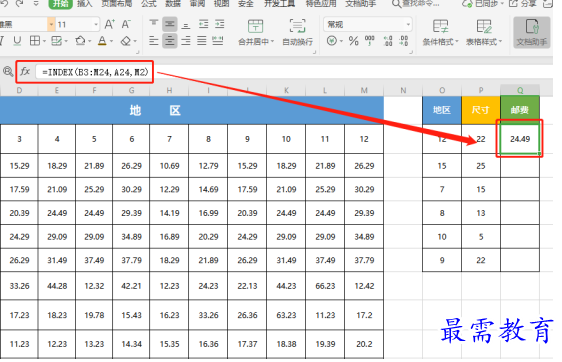
Task: Click the fill color bucket icon
Action: click(x=80, y=41)
